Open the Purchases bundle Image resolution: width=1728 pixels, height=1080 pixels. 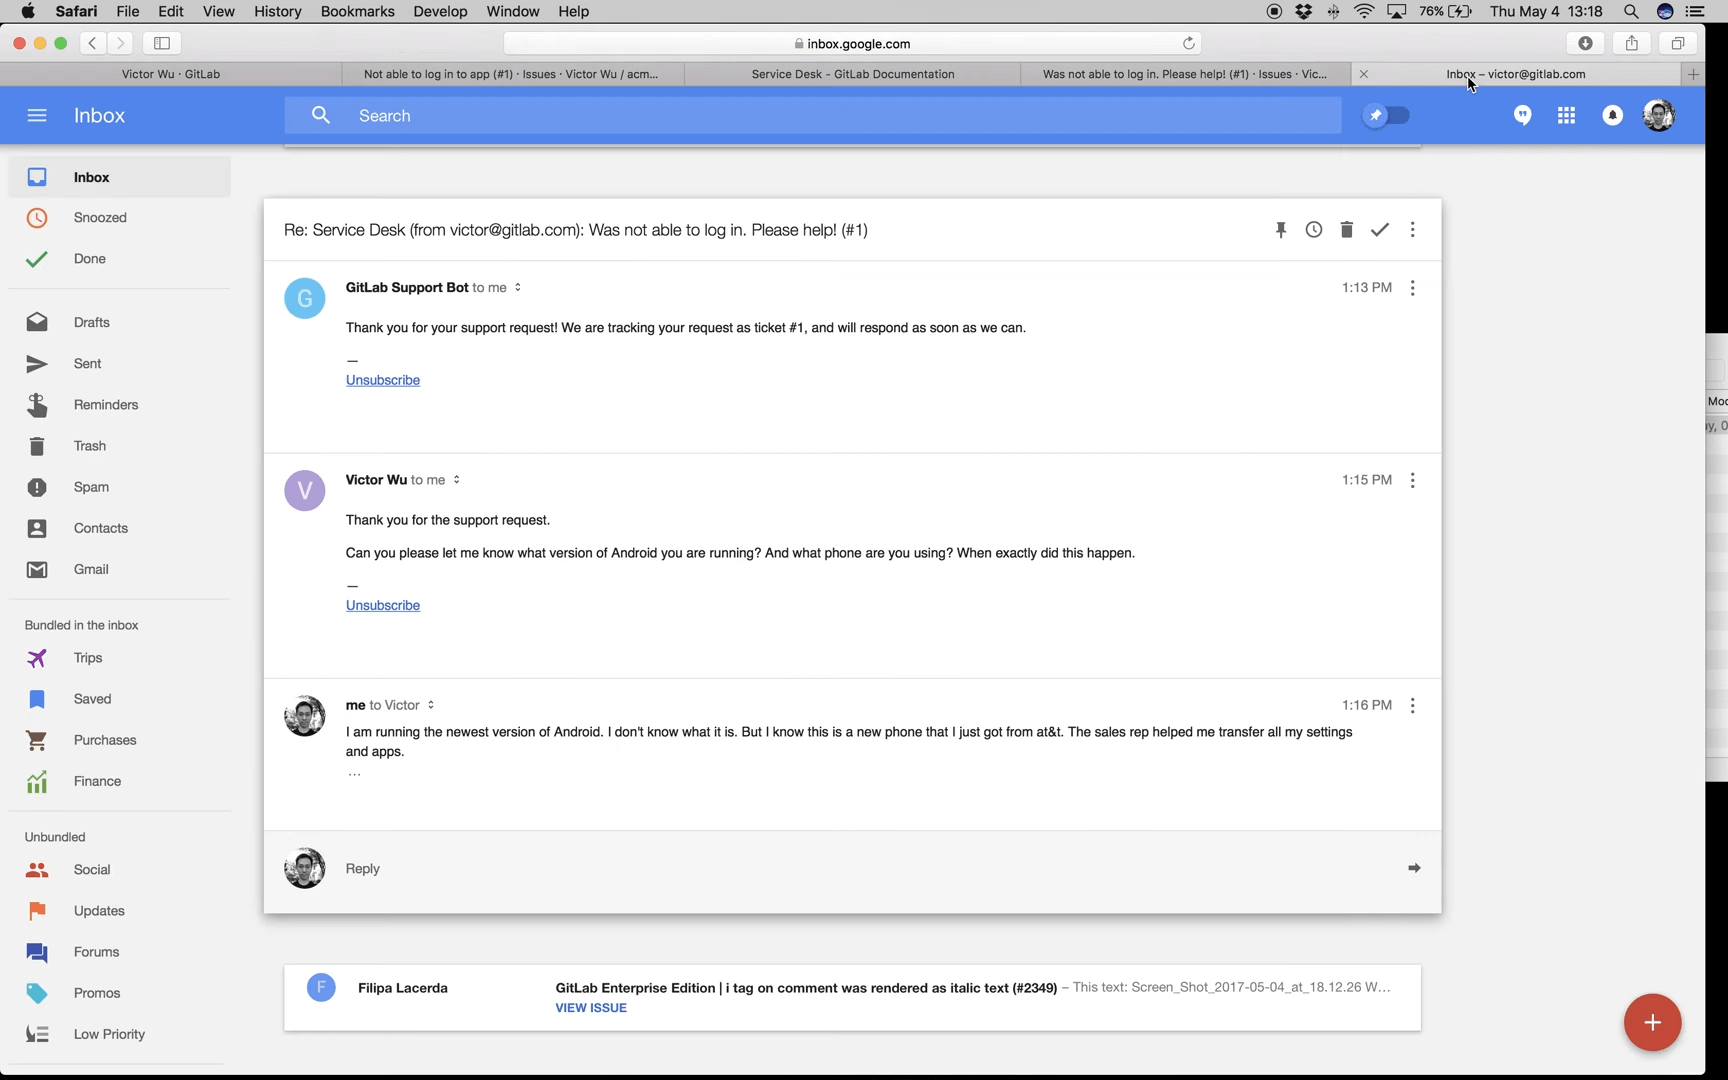[x=120, y=740]
